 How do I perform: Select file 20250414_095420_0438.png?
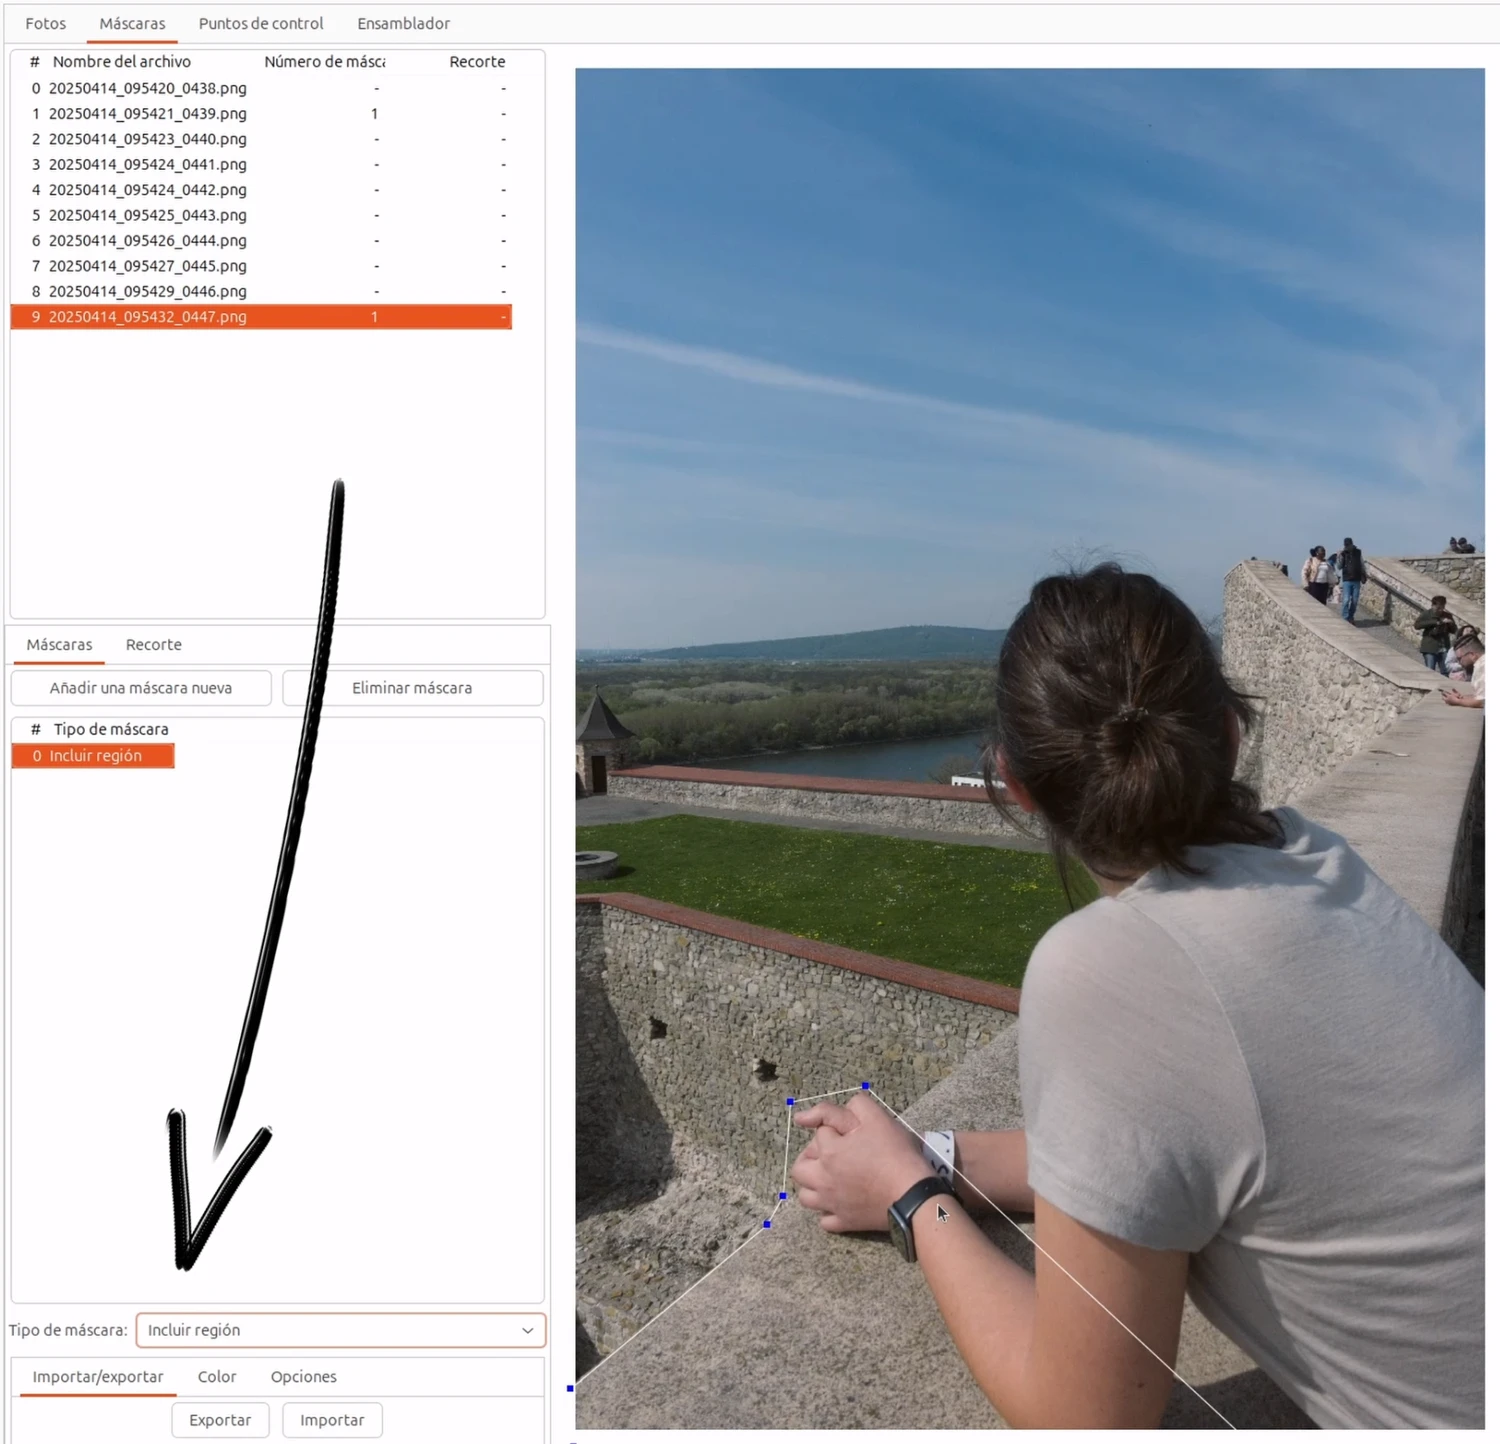coord(147,88)
